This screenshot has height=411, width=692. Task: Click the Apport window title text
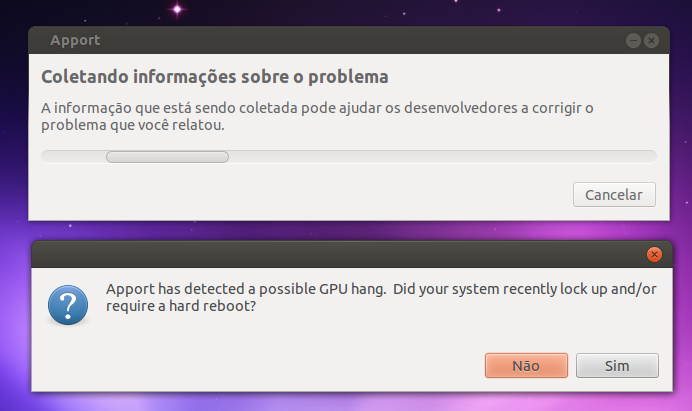coord(75,40)
